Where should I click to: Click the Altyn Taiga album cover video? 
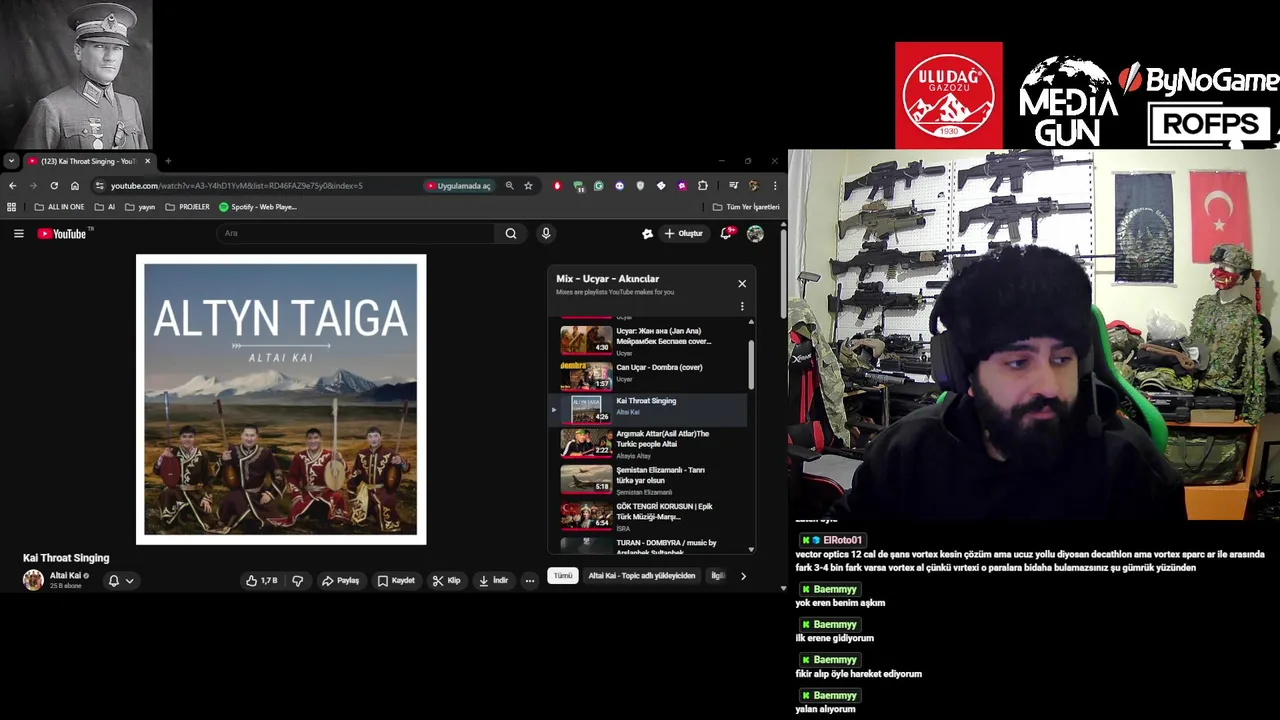click(x=281, y=400)
